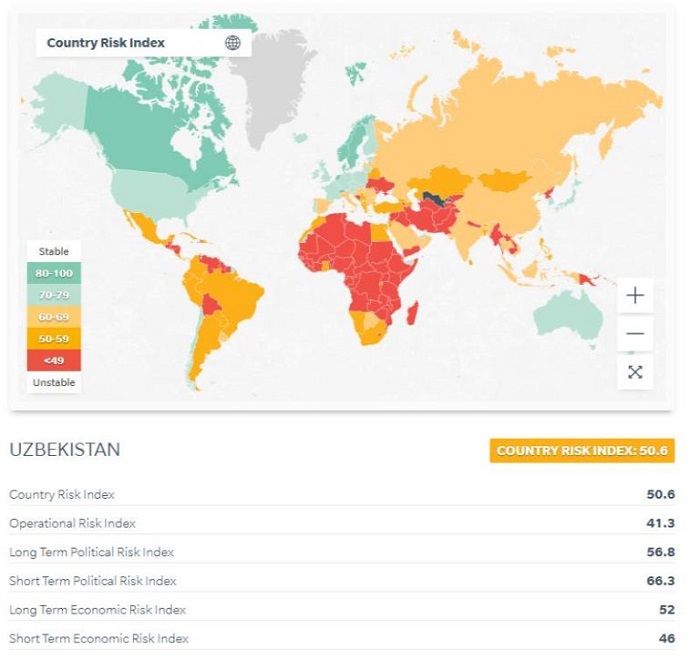
Task: Select the <49 red legend band
Action: [x=54, y=360]
